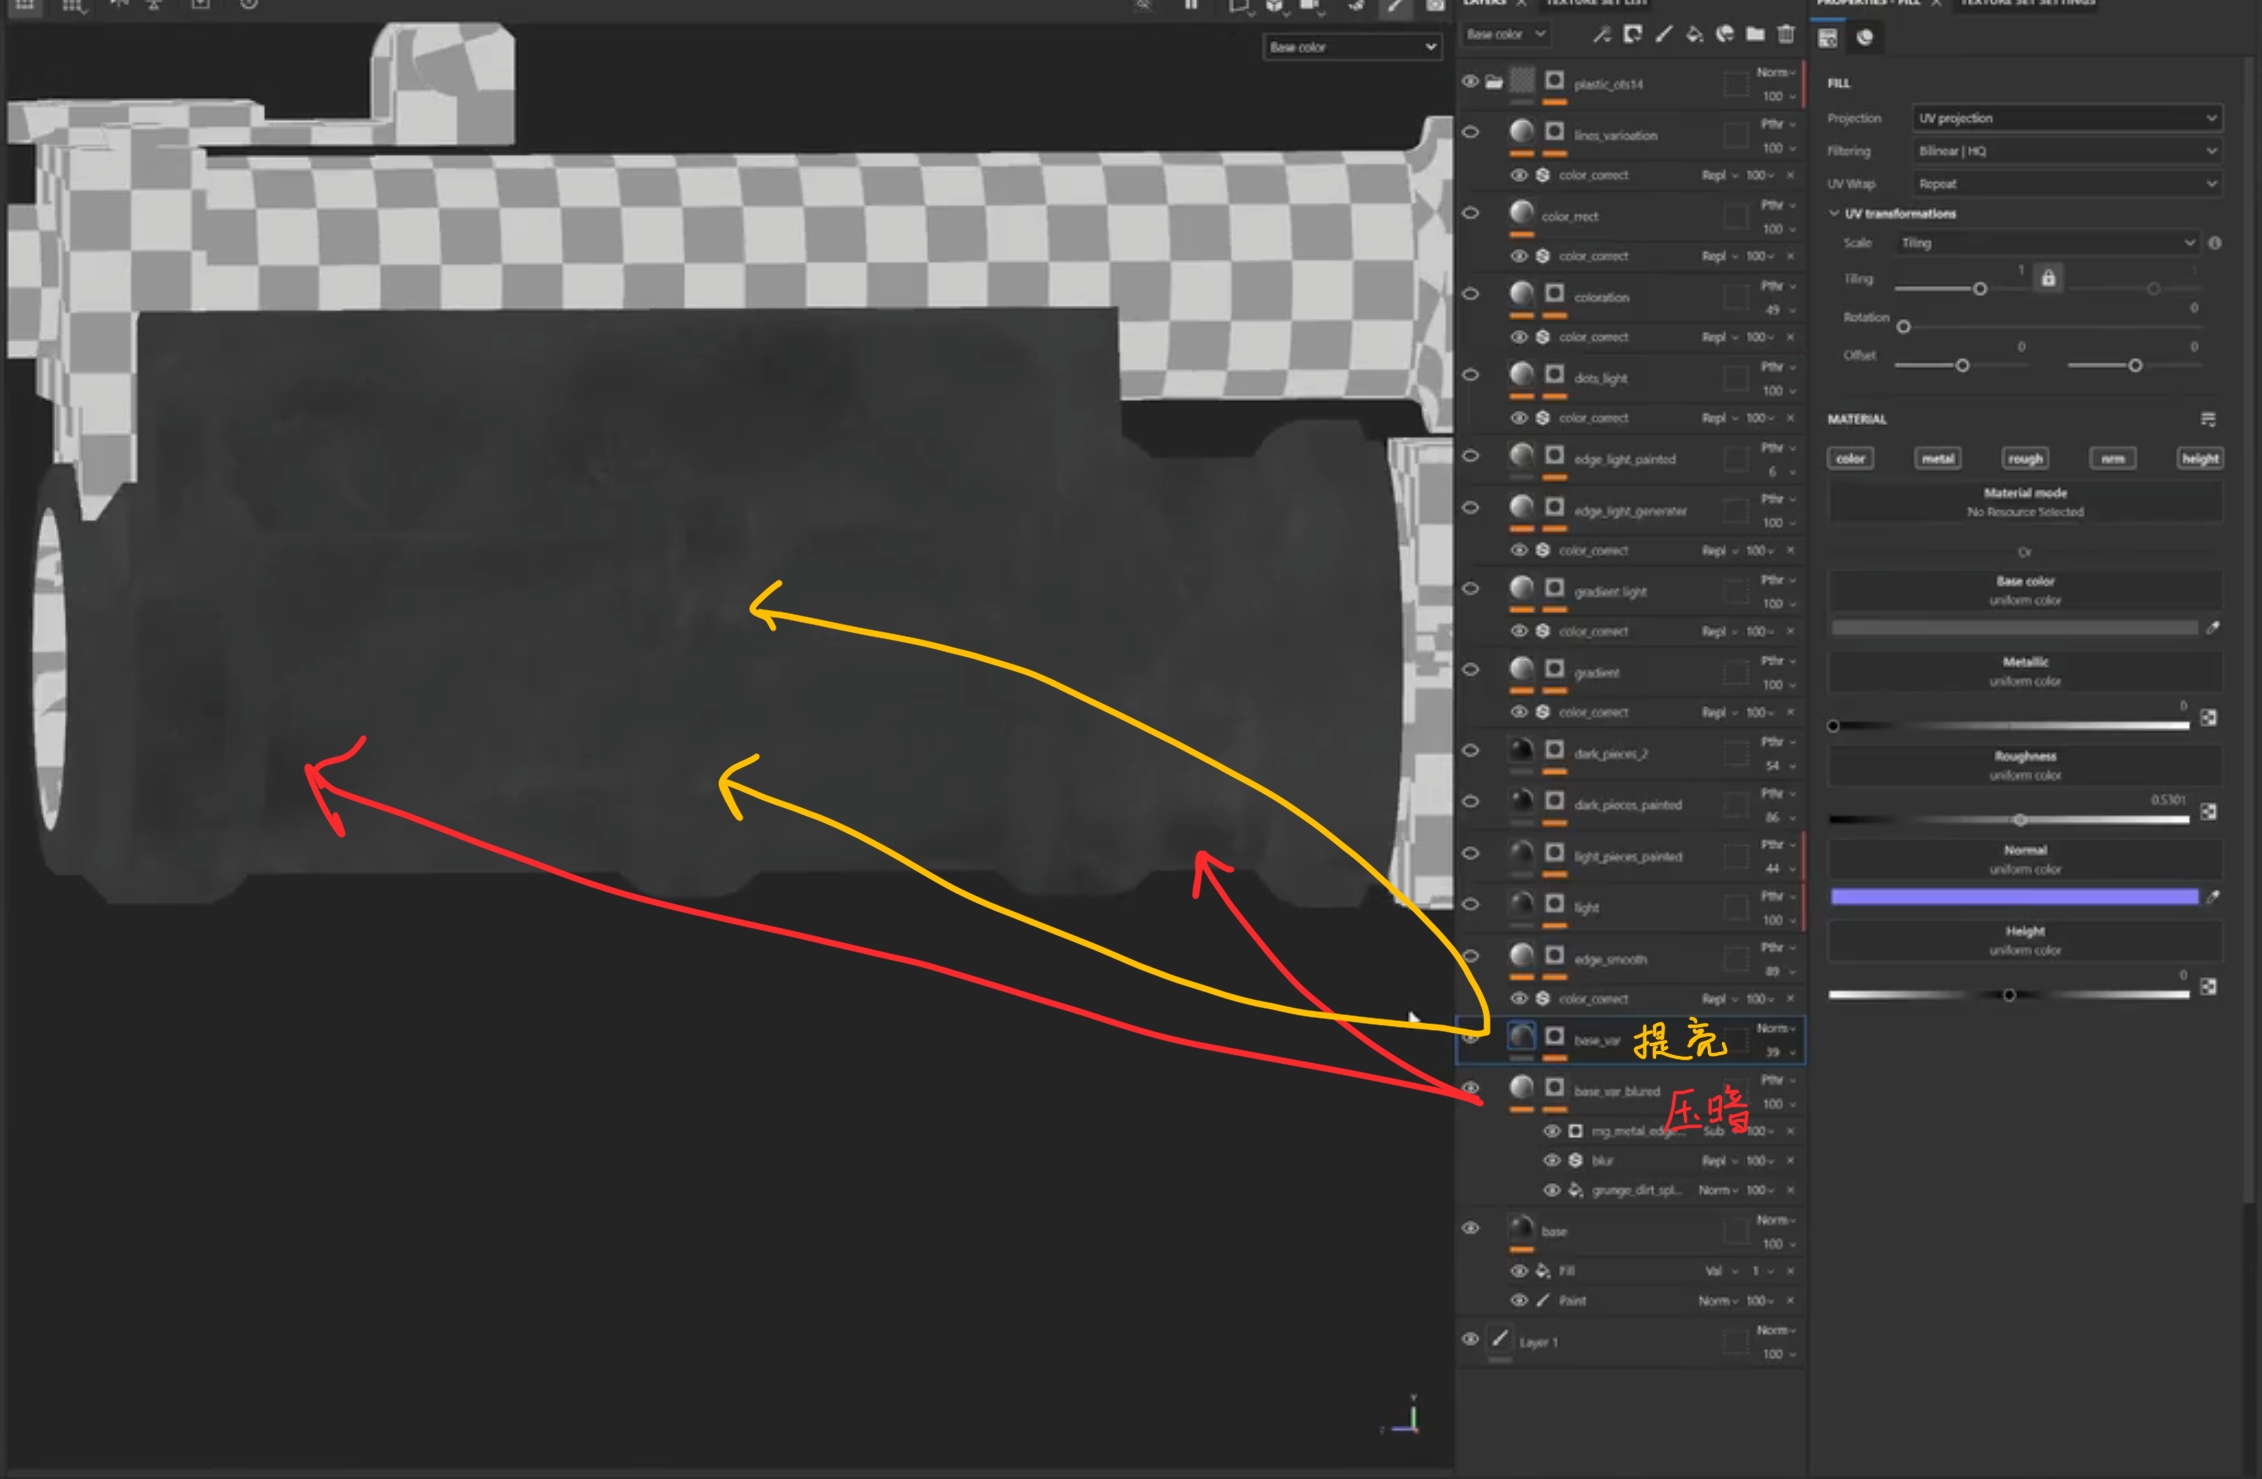This screenshot has height=1479, width=2262.
Task: Click the Rotation slider handle
Action: coord(1904,327)
